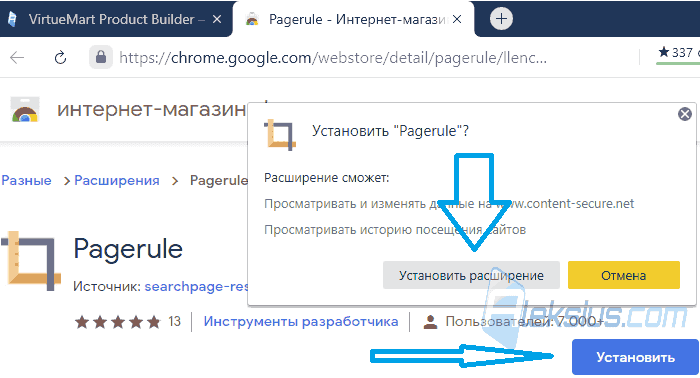Open the searchpage-res source link
The width and height of the screenshot is (700, 378).
point(196,286)
